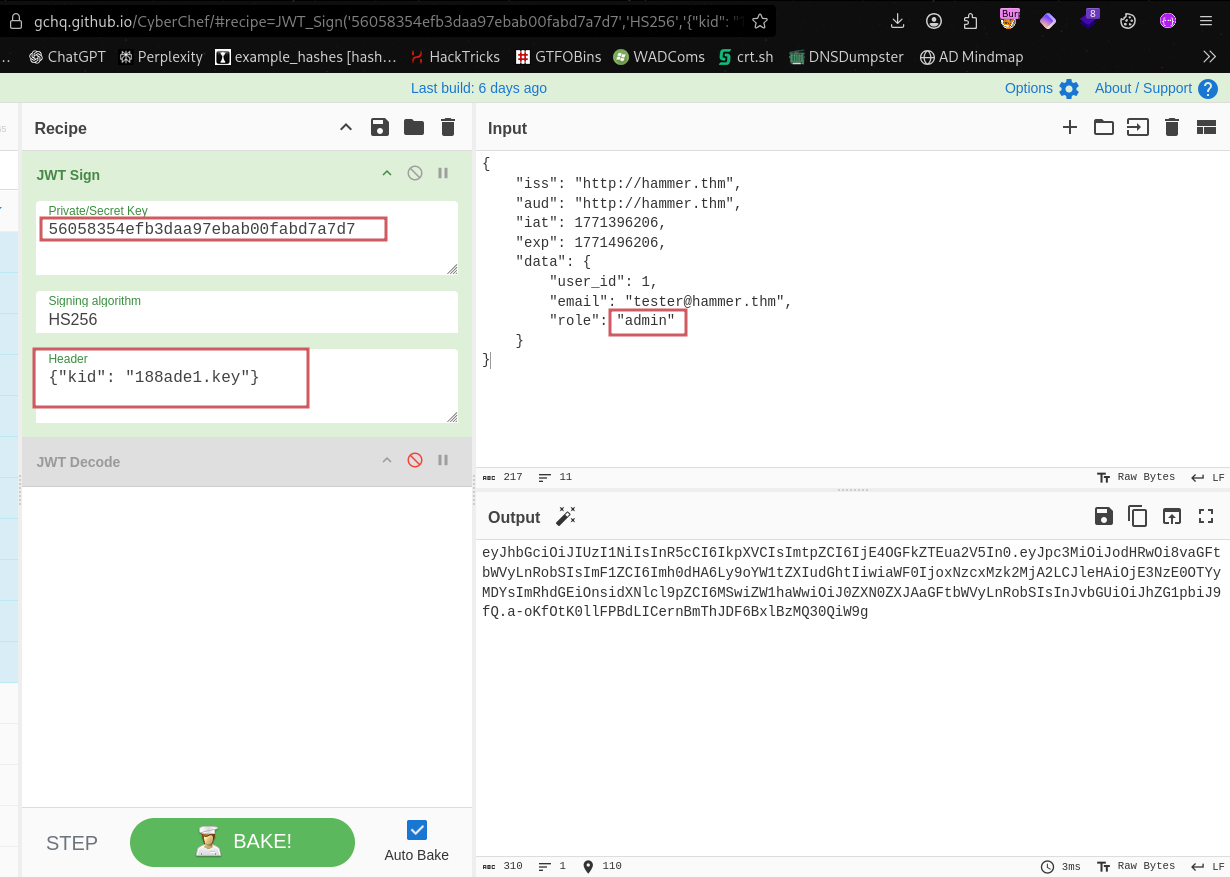
Task: Open a folder as input
Action: click(1103, 127)
